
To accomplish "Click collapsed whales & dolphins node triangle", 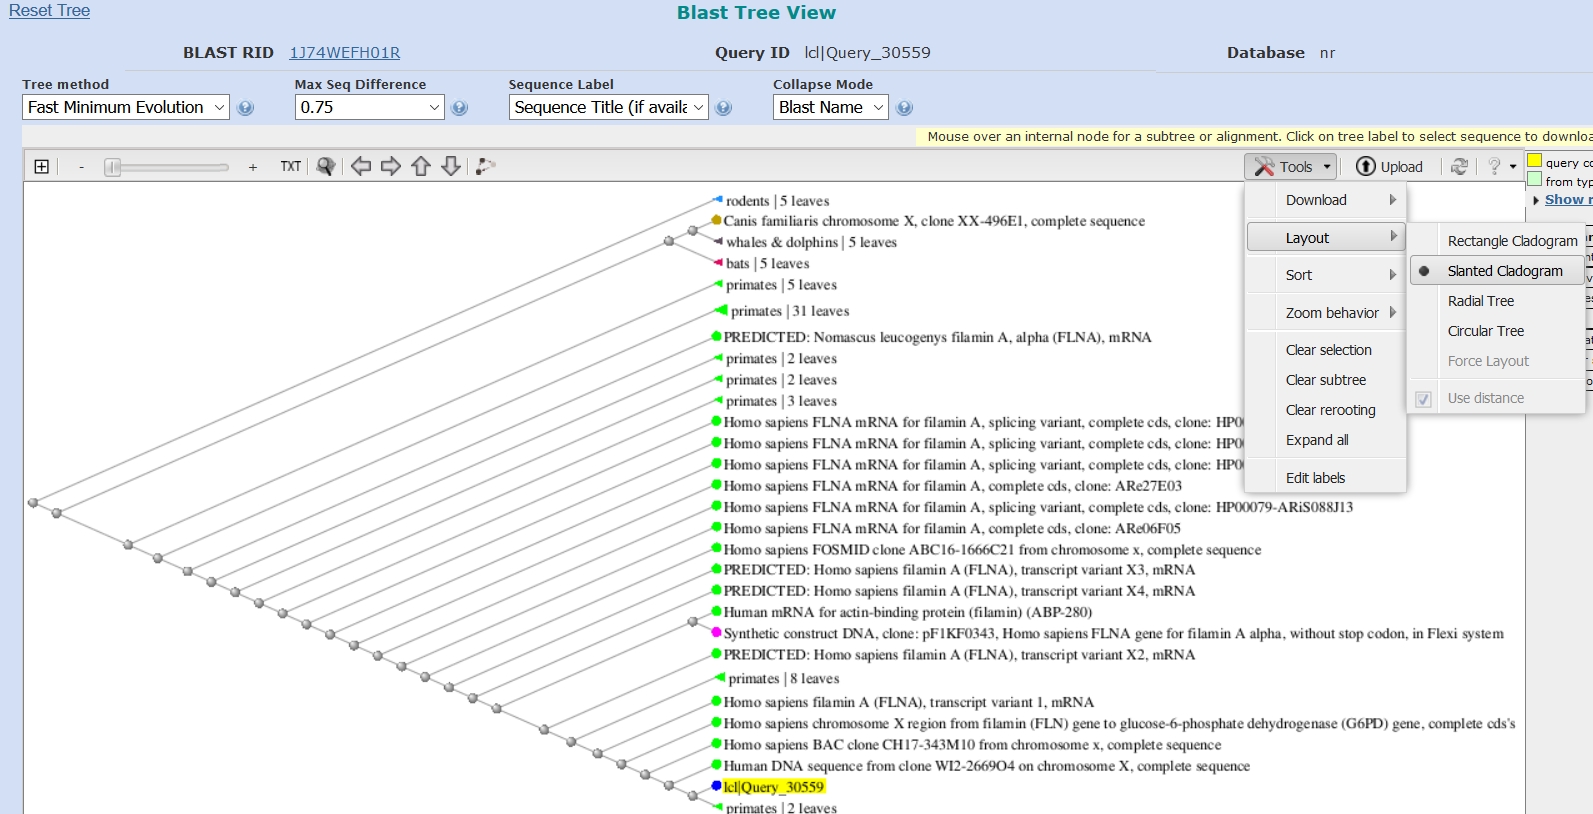I will point(717,241).
